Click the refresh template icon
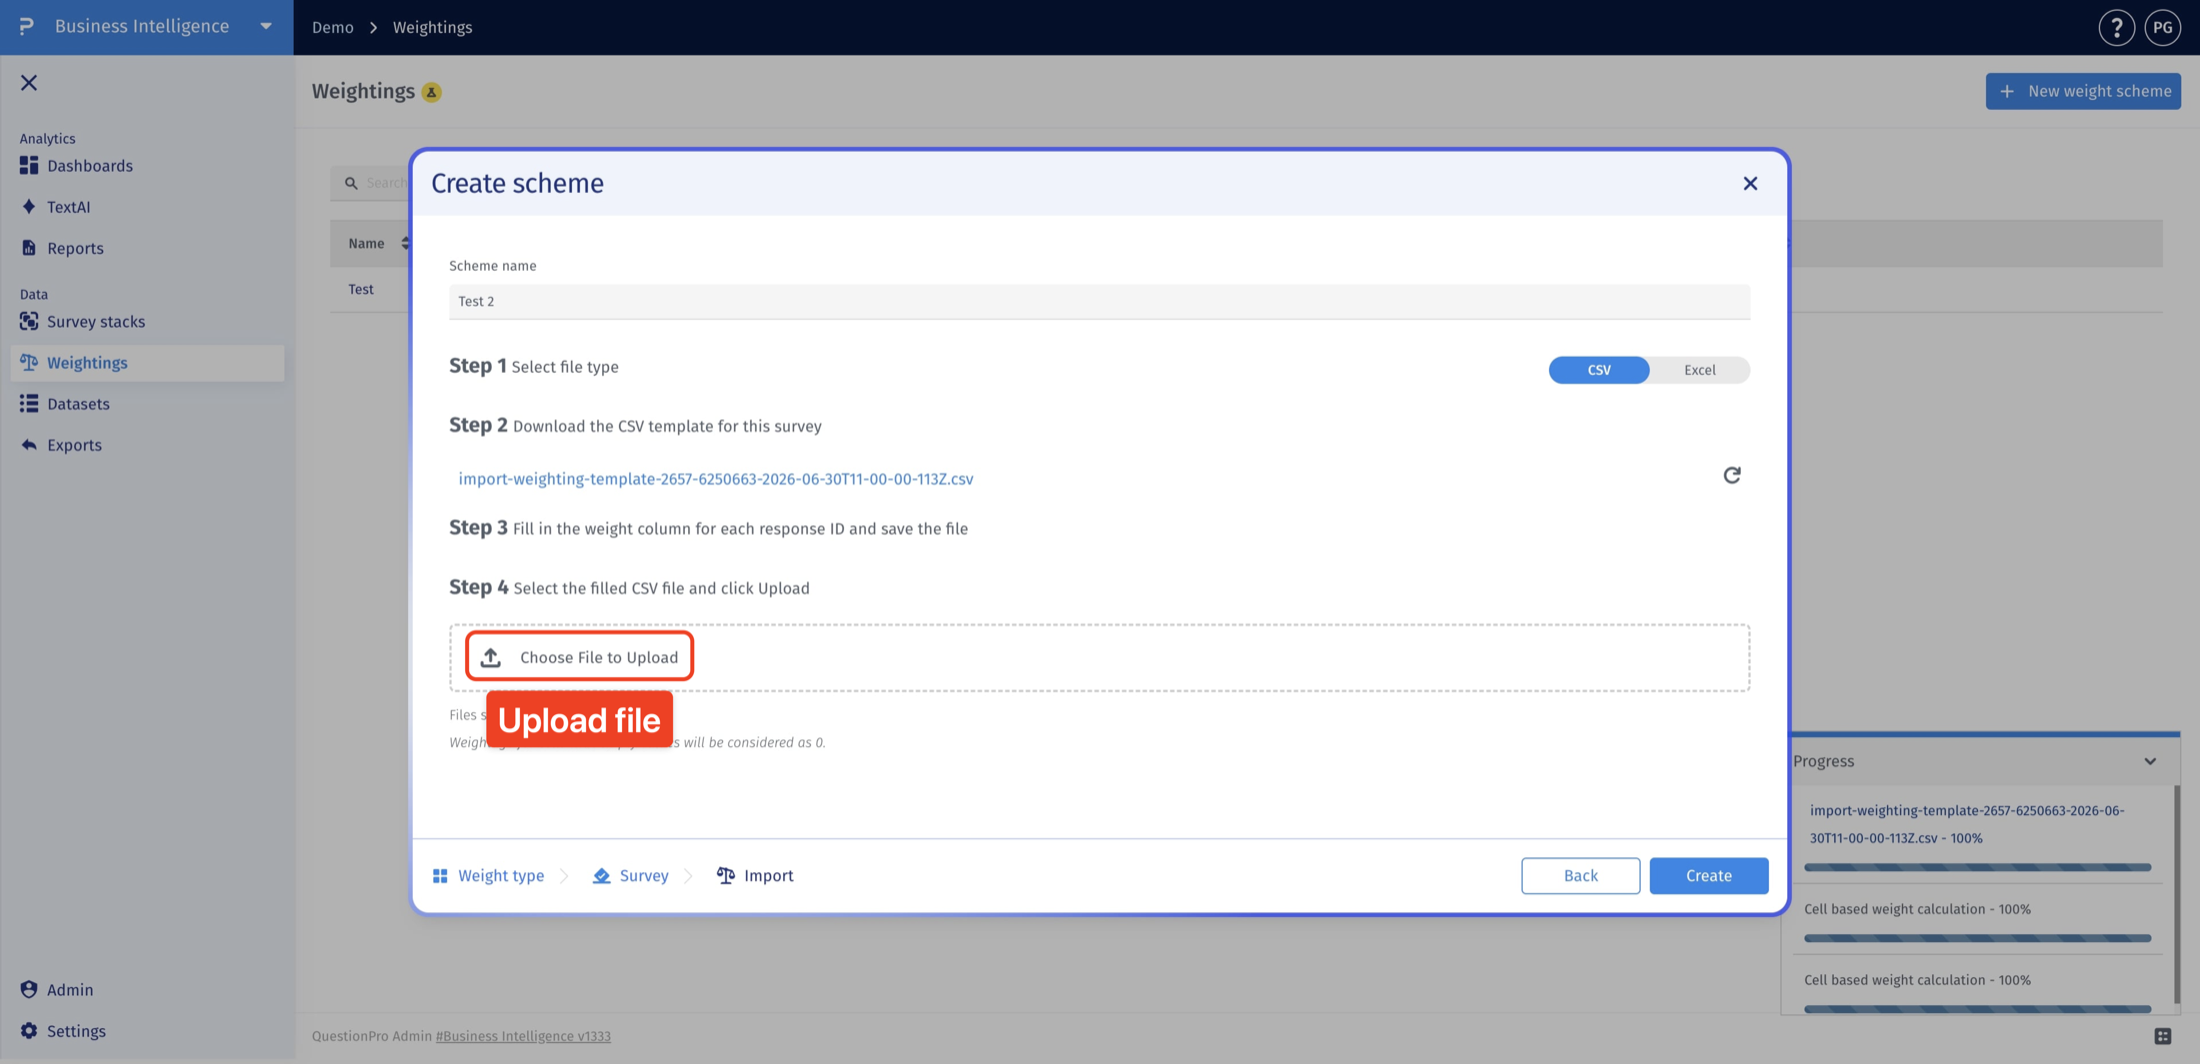Viewport: 2200px width, 1064px height. [1732, 475]
